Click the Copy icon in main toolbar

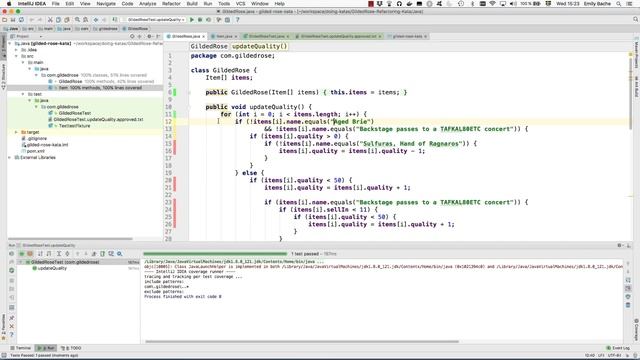coord(58,20)
